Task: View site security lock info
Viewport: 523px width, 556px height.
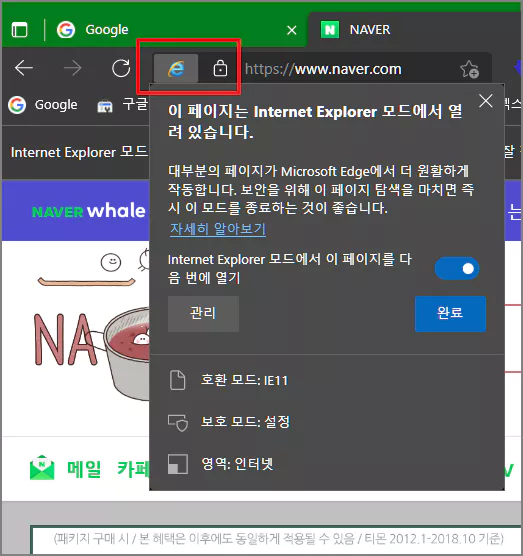Action: click(x=220, y=68)
